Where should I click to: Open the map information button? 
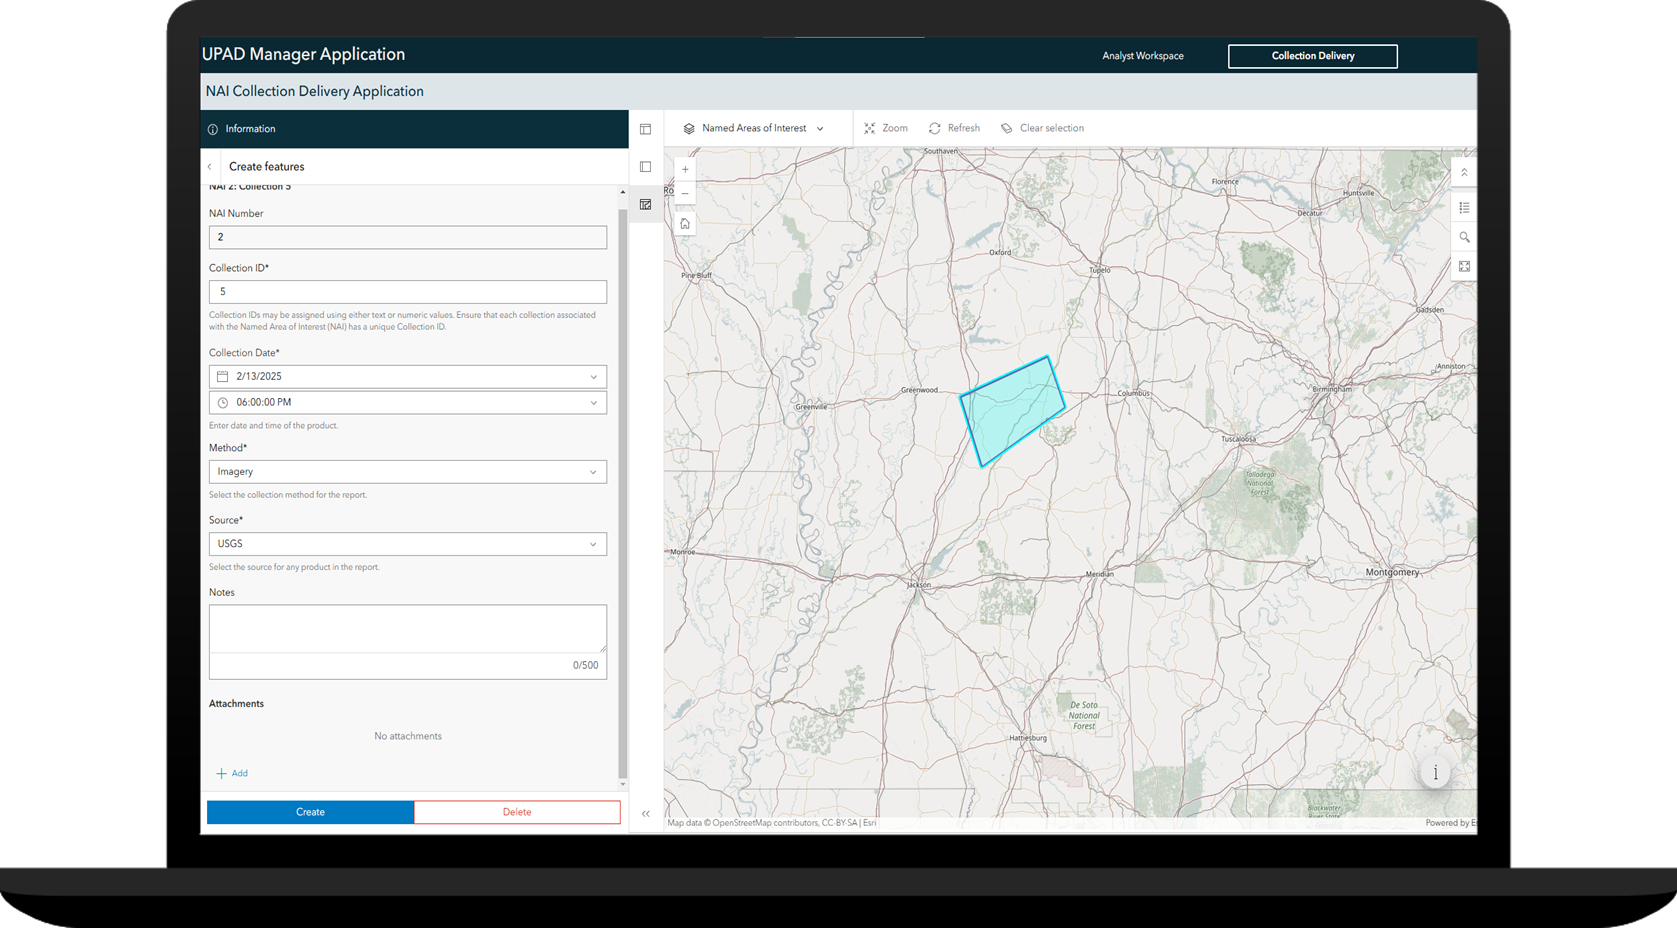(1435, 772)
